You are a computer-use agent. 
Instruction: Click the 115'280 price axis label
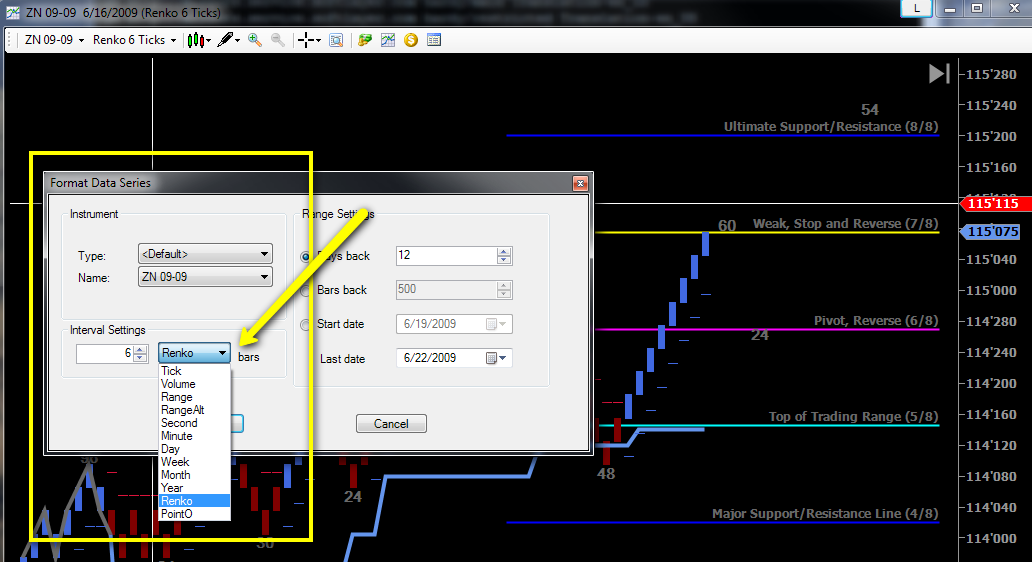[x=991, y=74]
